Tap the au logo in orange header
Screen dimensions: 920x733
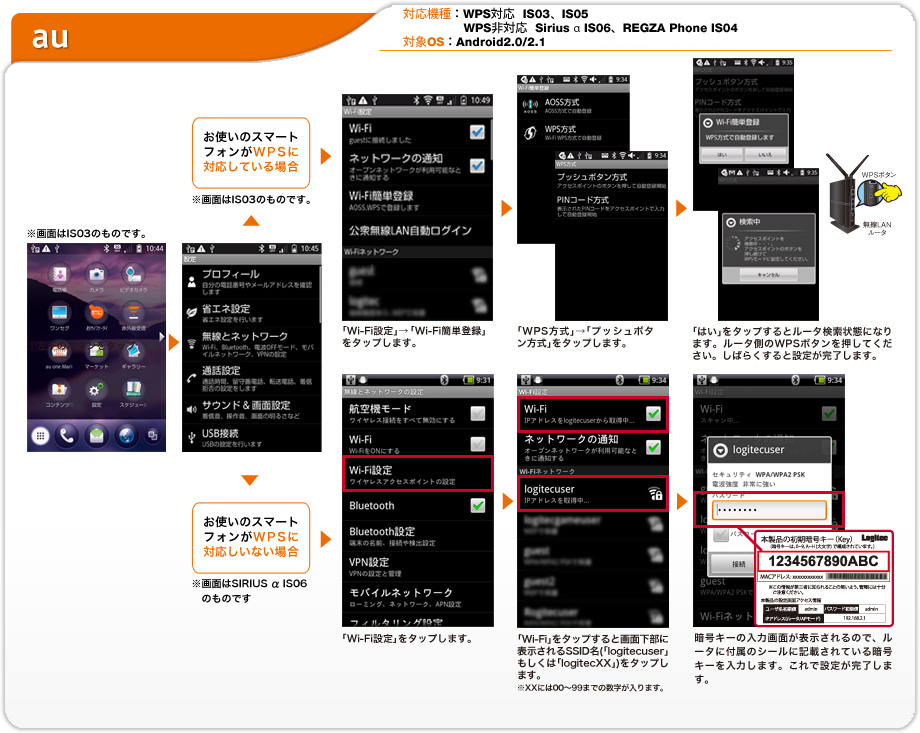coord(50,37)
